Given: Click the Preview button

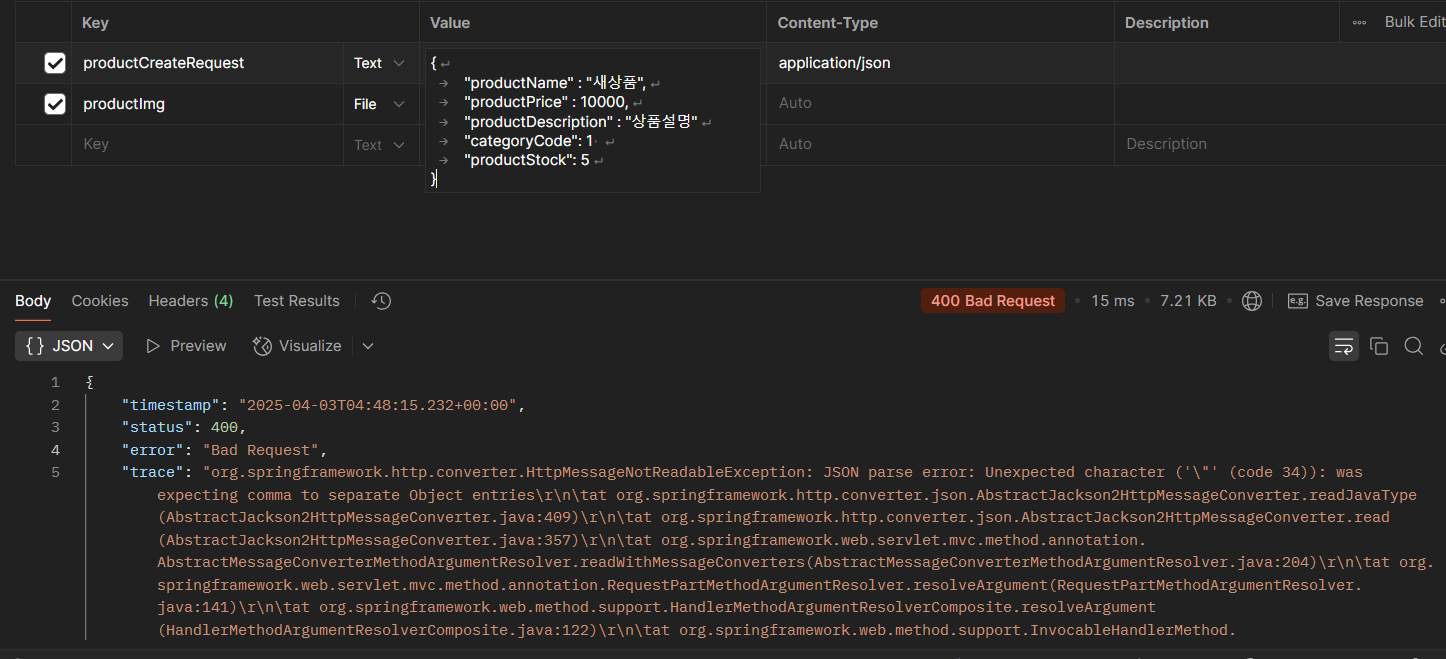Looking at the screenshot, I should click(x=187, y=346).
